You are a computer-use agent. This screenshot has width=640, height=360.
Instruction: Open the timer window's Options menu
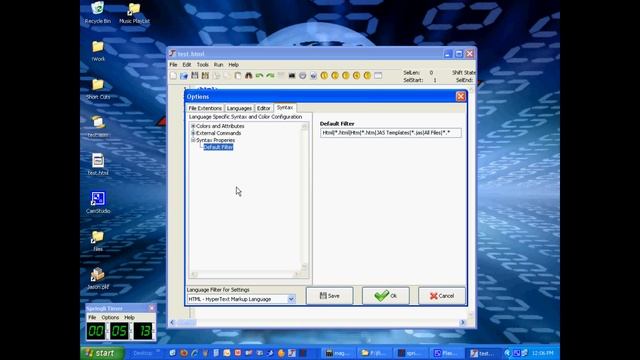[110, 317]
